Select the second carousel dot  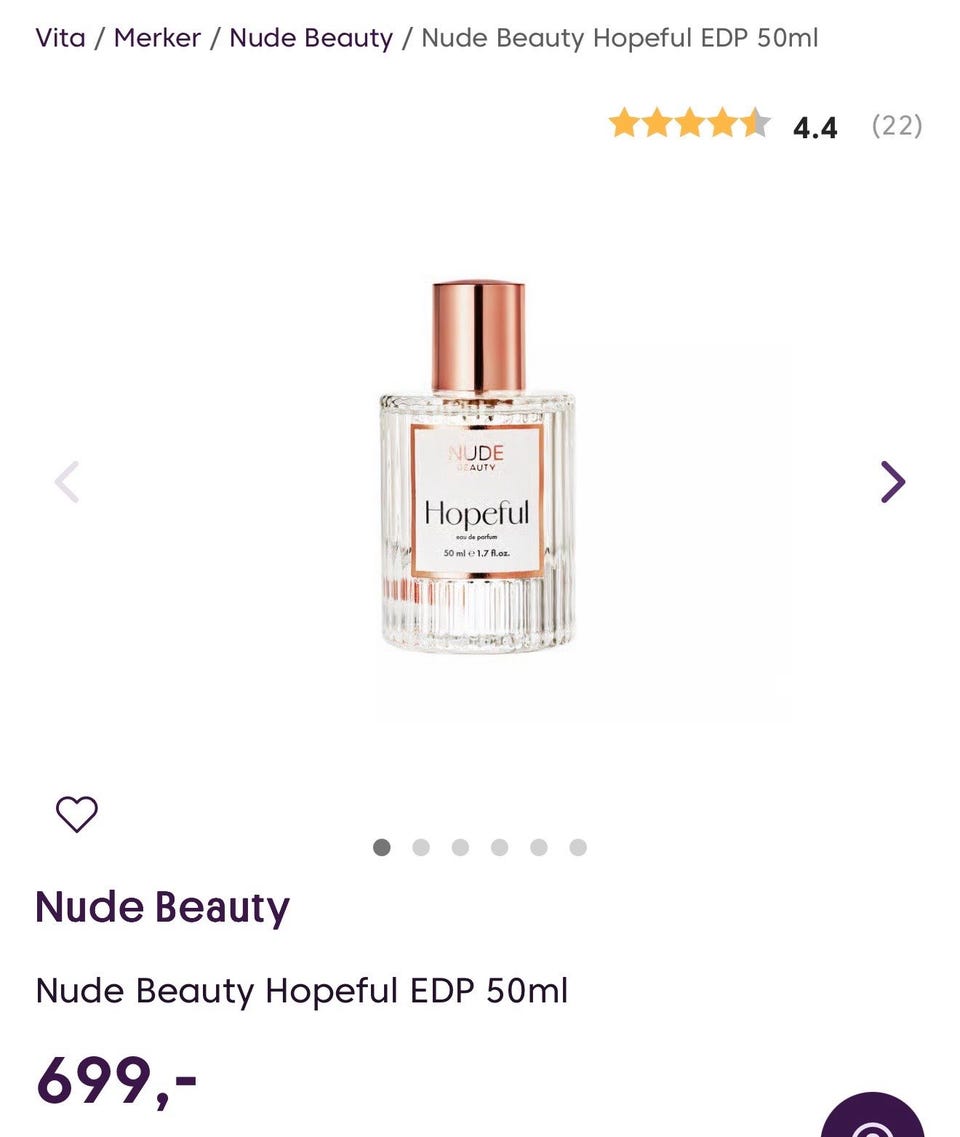421,847
